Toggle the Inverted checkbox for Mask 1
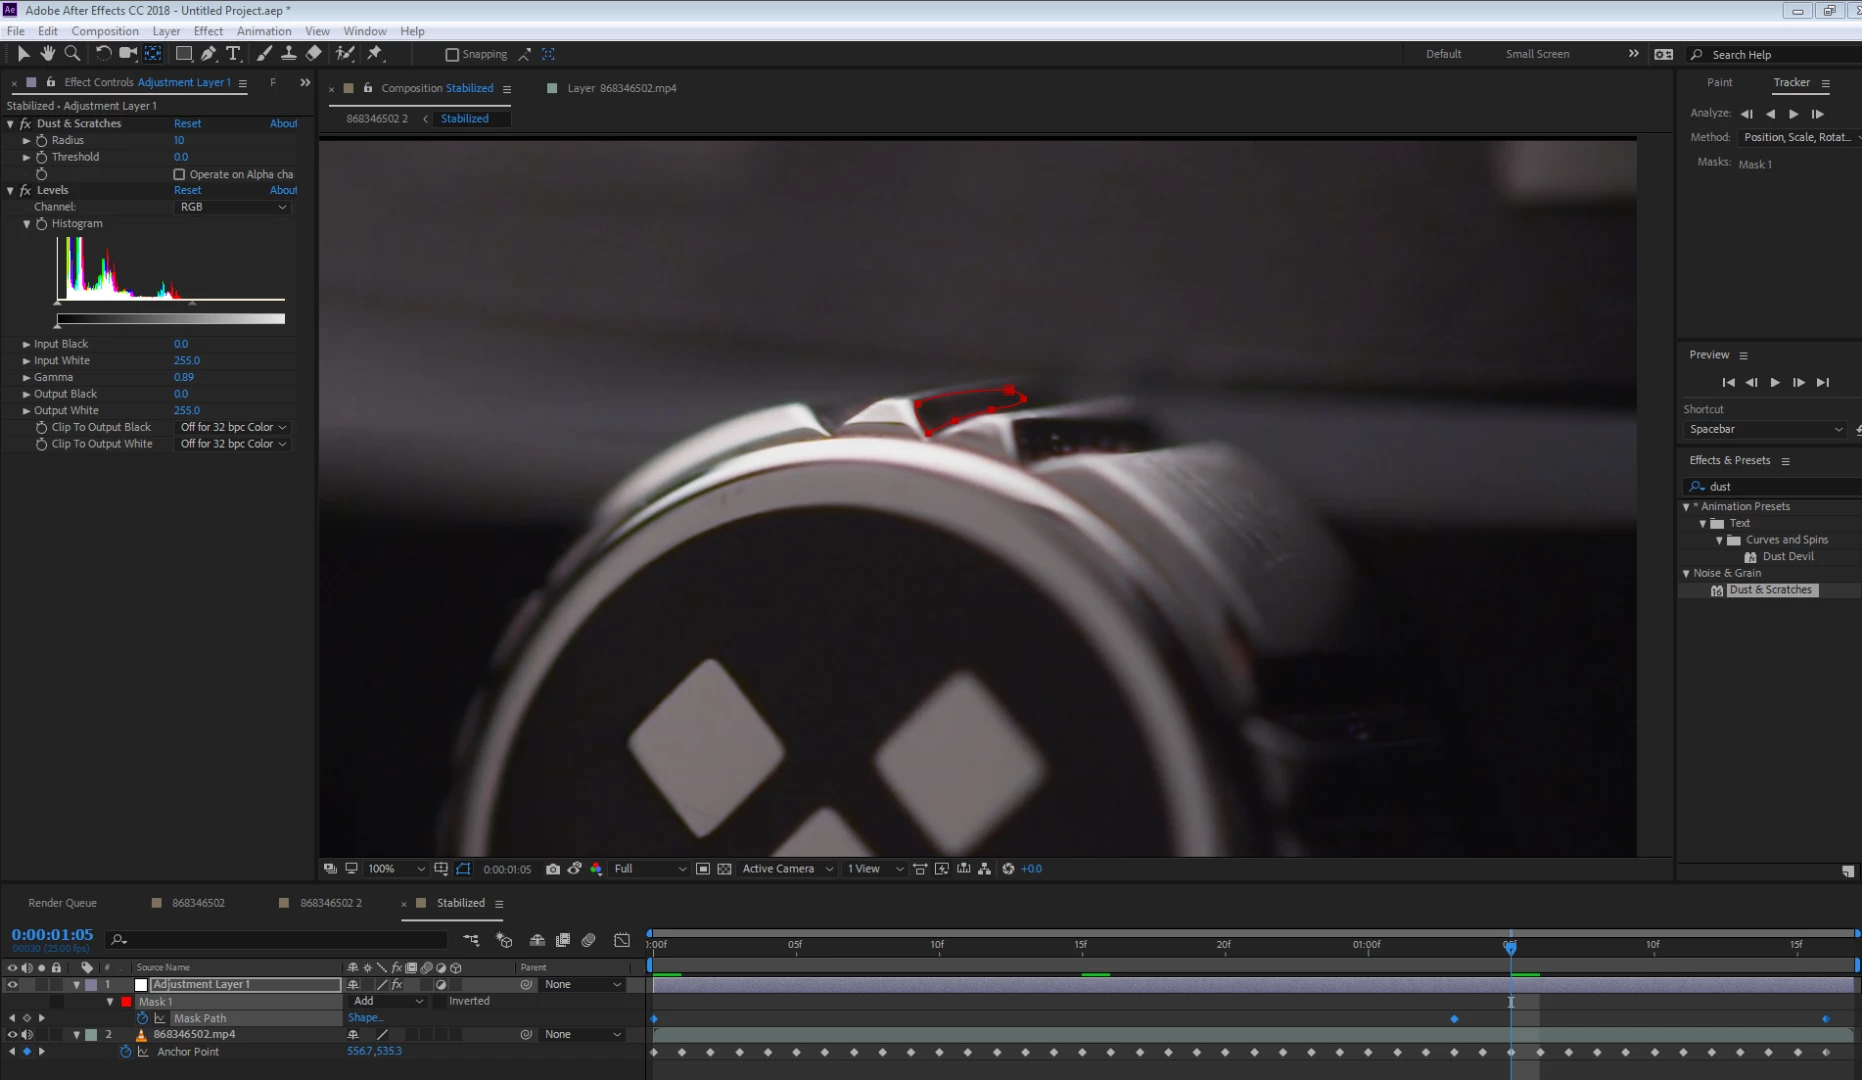Screen dimensions: 1862x1080 [x=440, y=1001]
